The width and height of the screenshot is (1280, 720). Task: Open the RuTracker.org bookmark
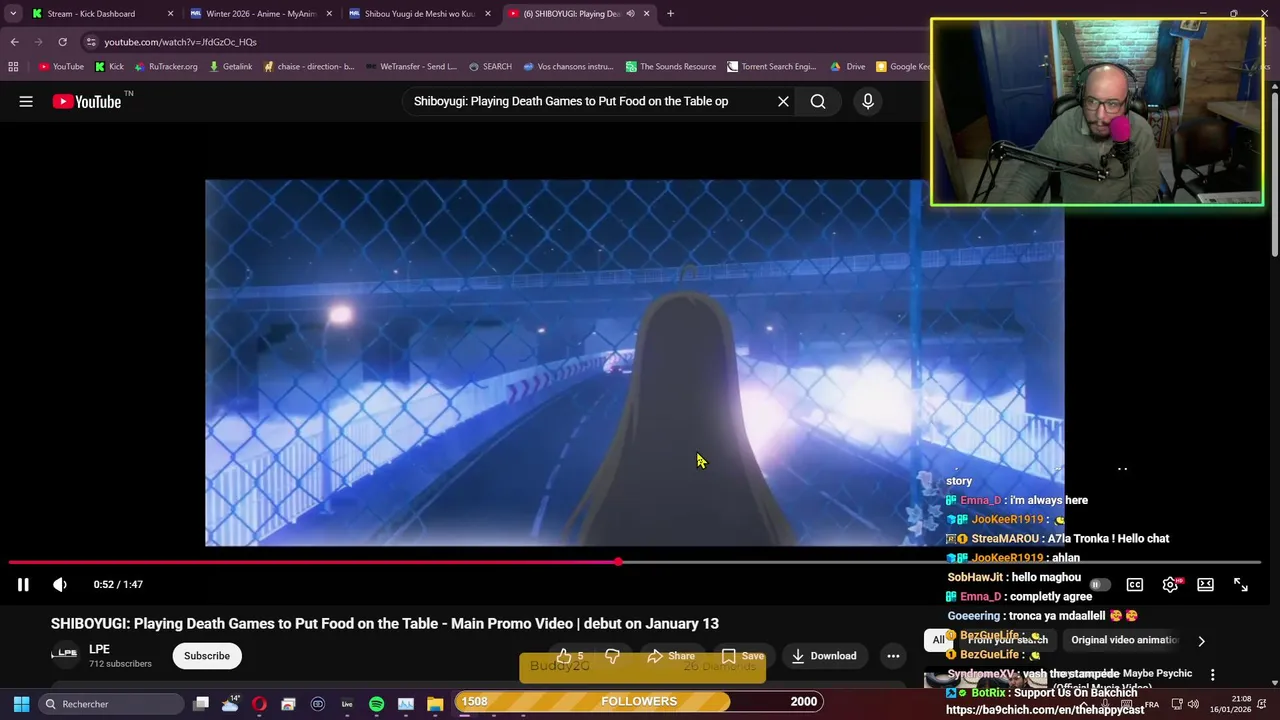point(165,67)
